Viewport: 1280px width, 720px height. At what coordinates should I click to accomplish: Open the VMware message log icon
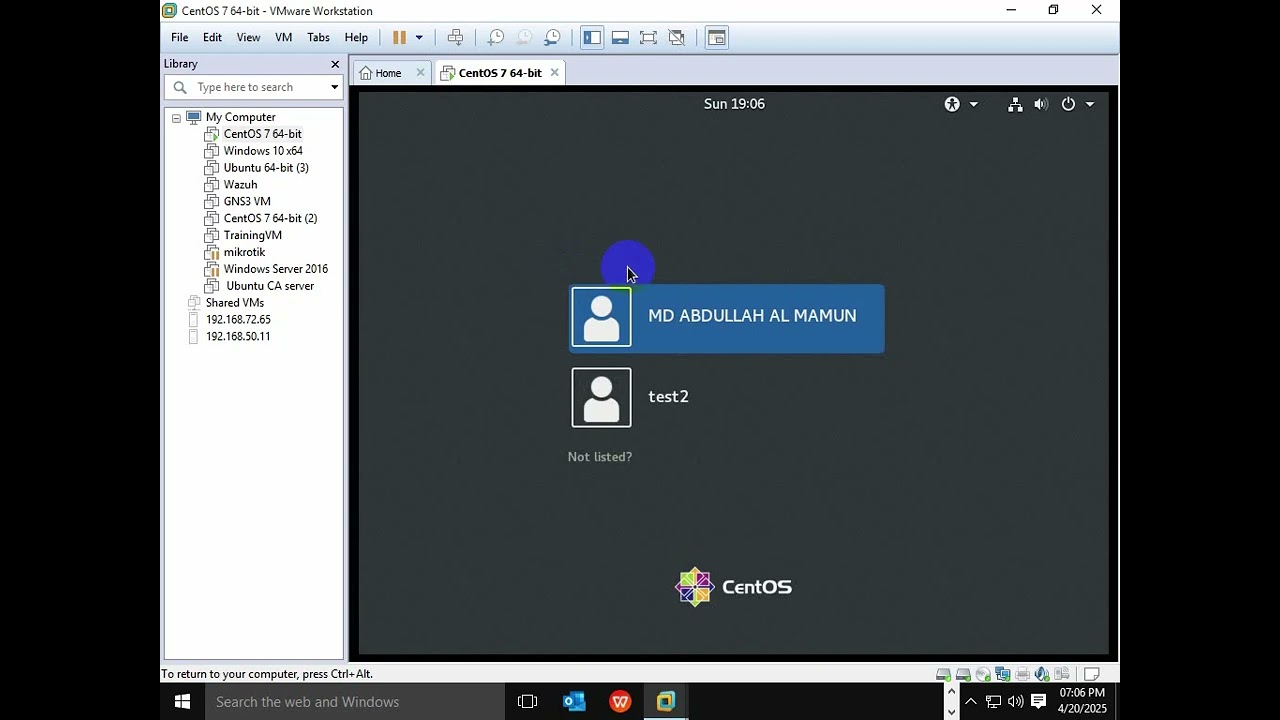pos(1092,674)
